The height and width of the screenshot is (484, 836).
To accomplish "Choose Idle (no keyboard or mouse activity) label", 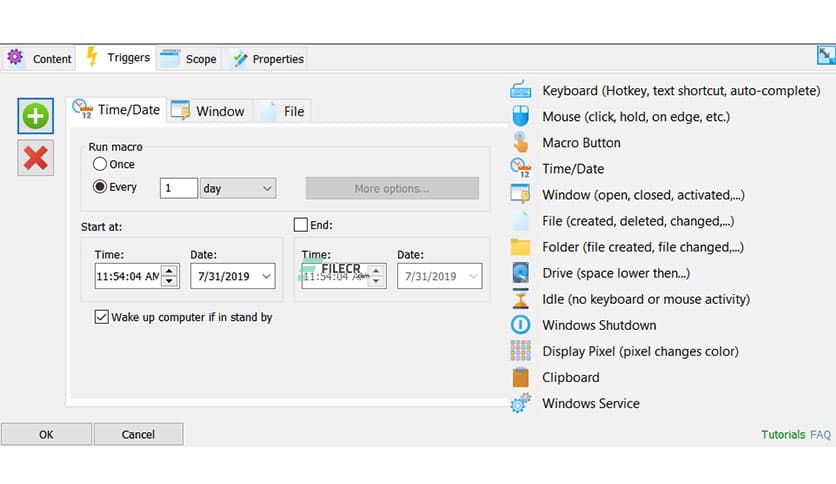I will [x=646, y=299].
